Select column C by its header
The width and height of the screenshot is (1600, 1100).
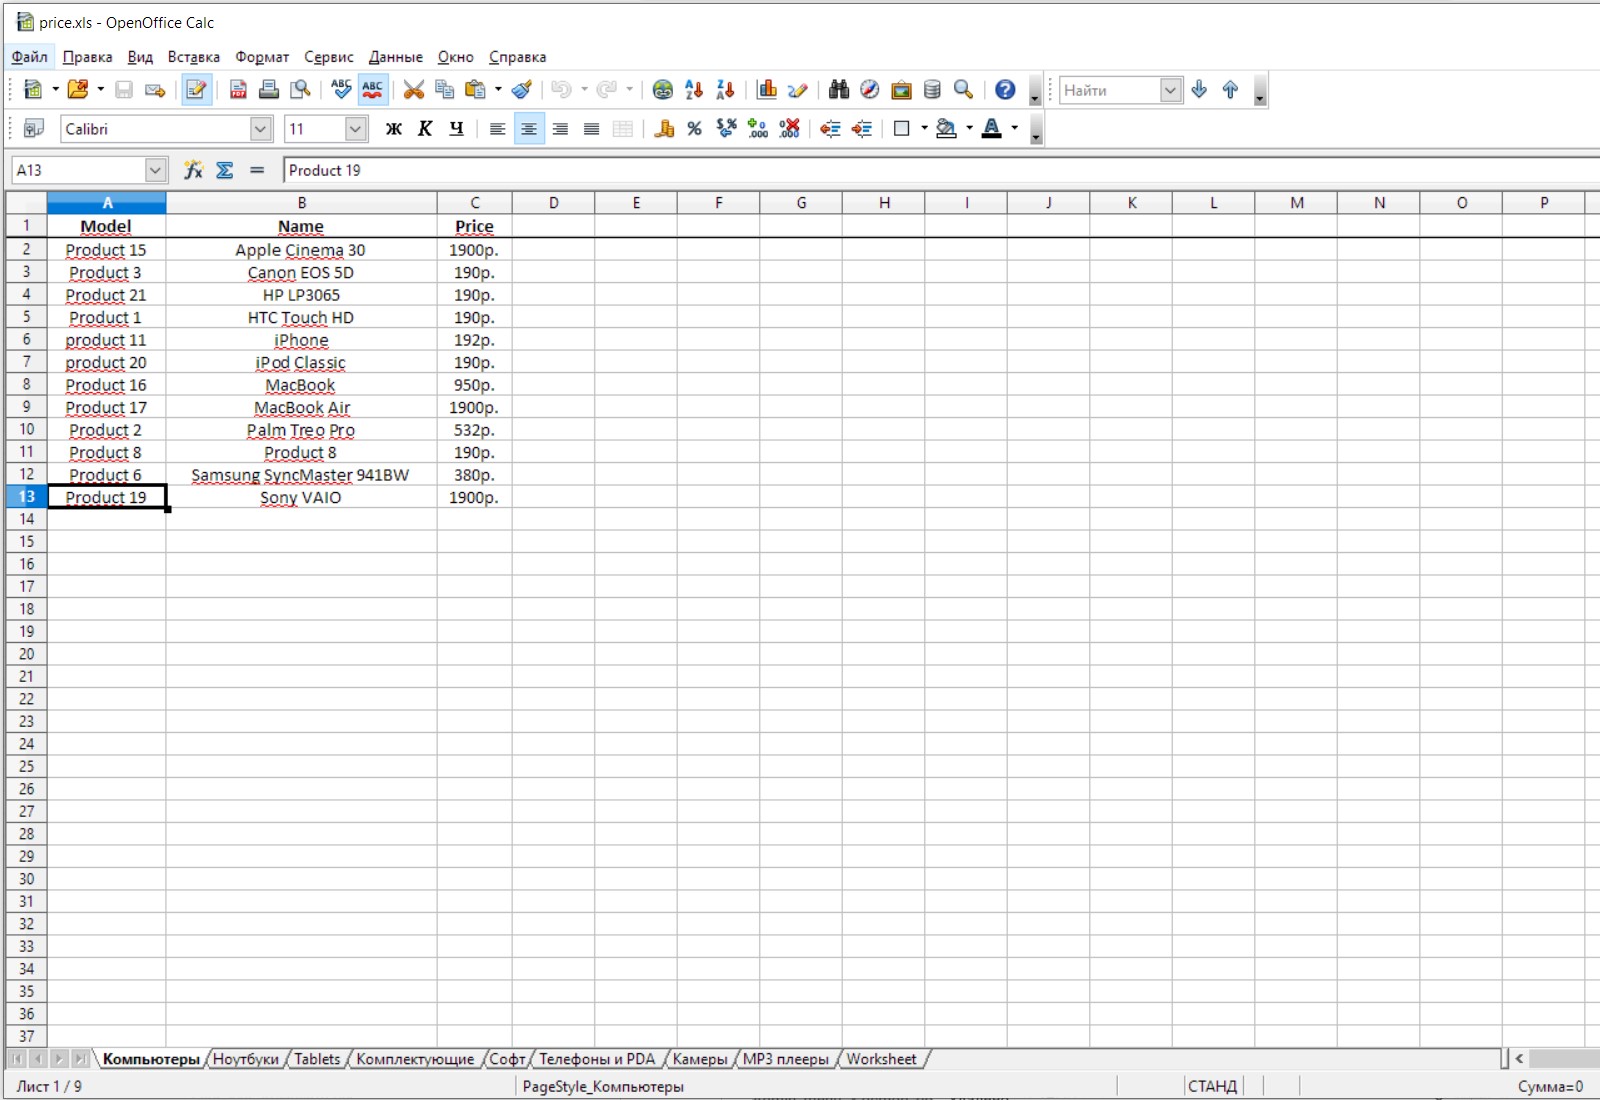click(475, 203)
